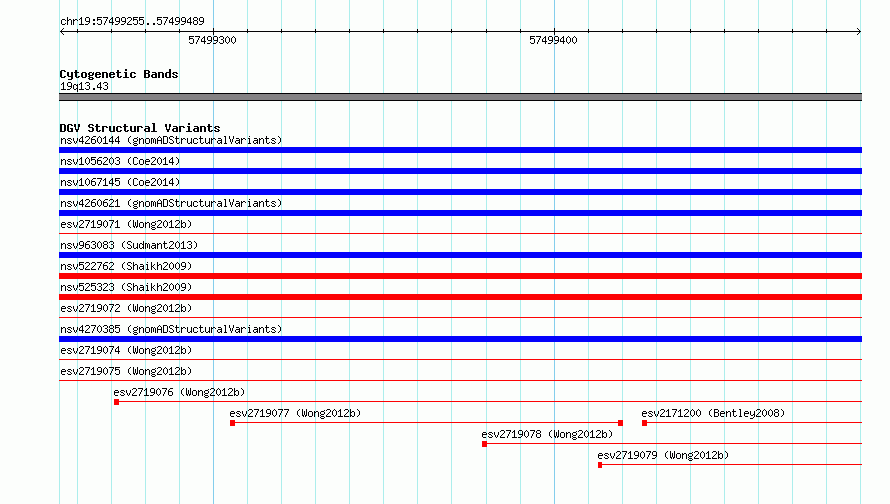This screenshot has height=504, width=890.
Task: Click the red start marker of esv2719078
Action: (x=484, y=444)
